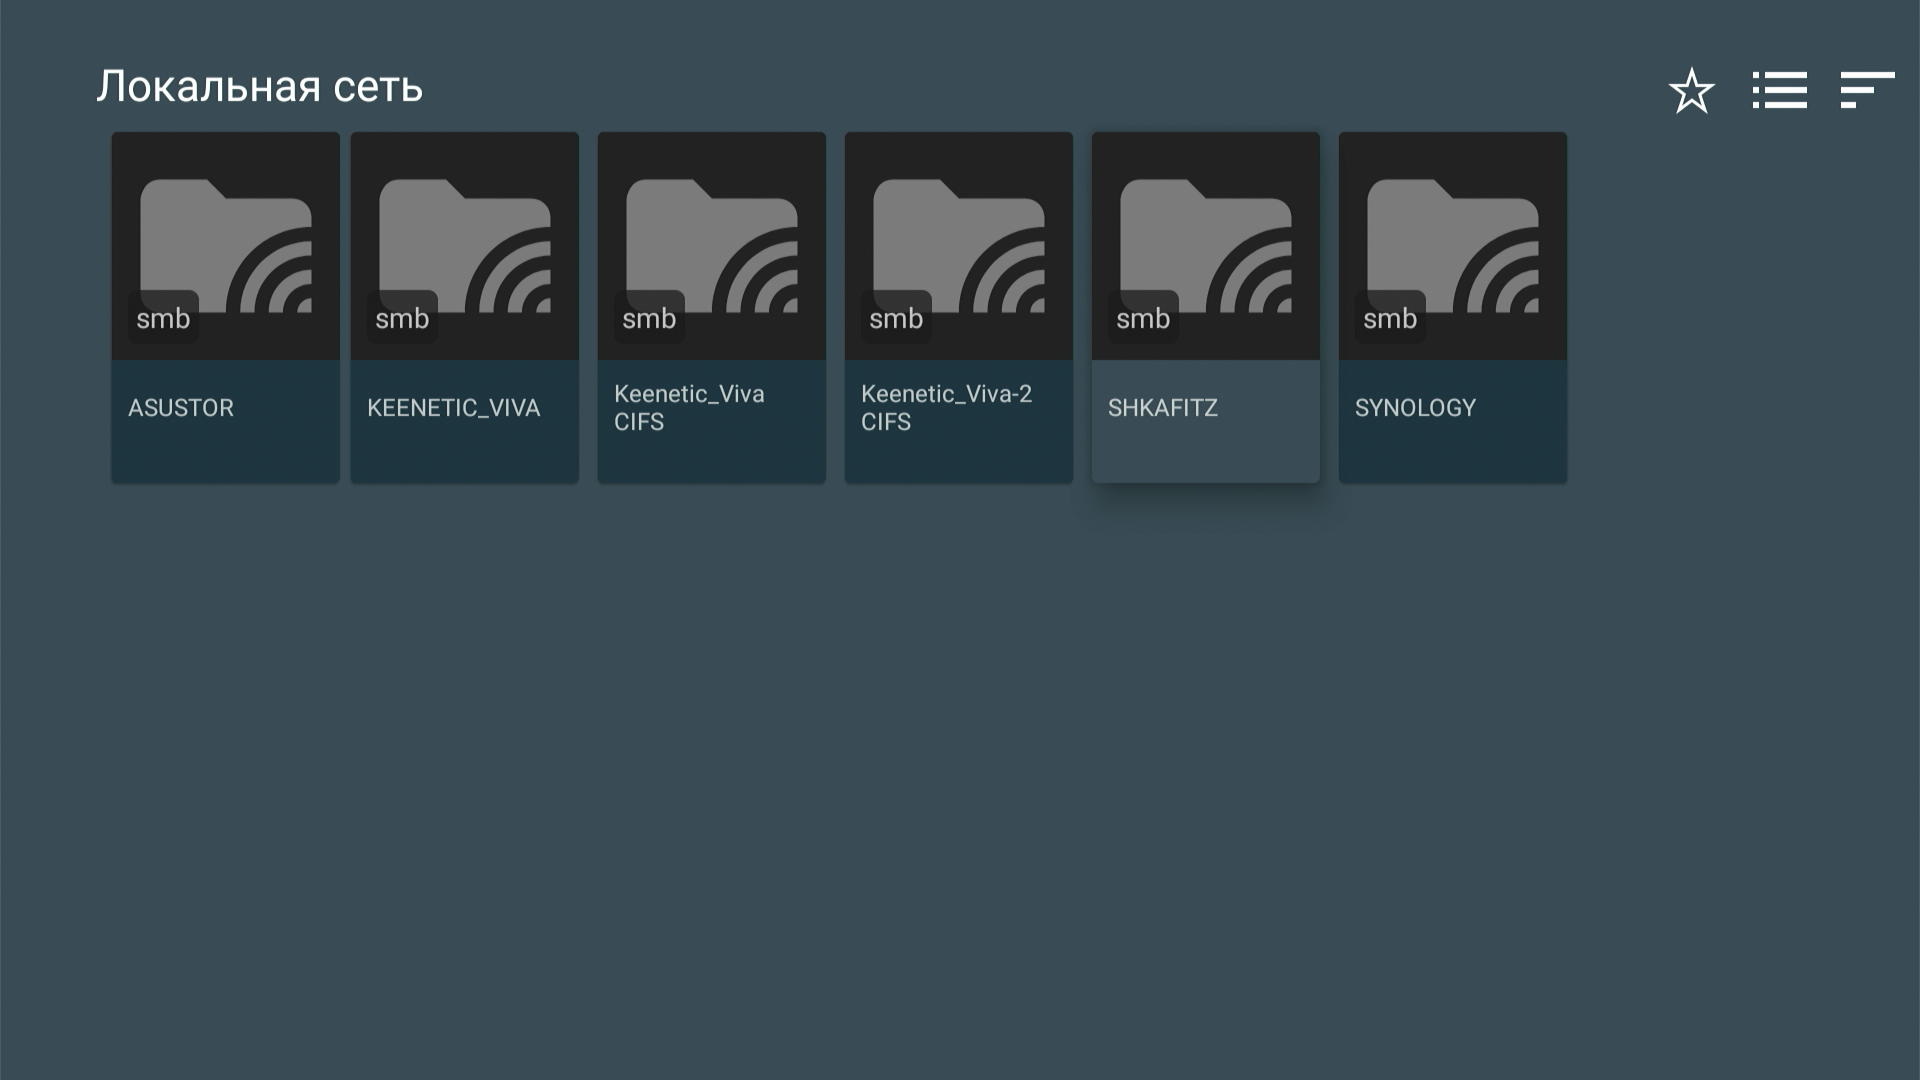Open the SHKAFITZ network folder icon
Image resolution: width=1920 pixels, height=1080 pixels.
[x=1206, y=245]
